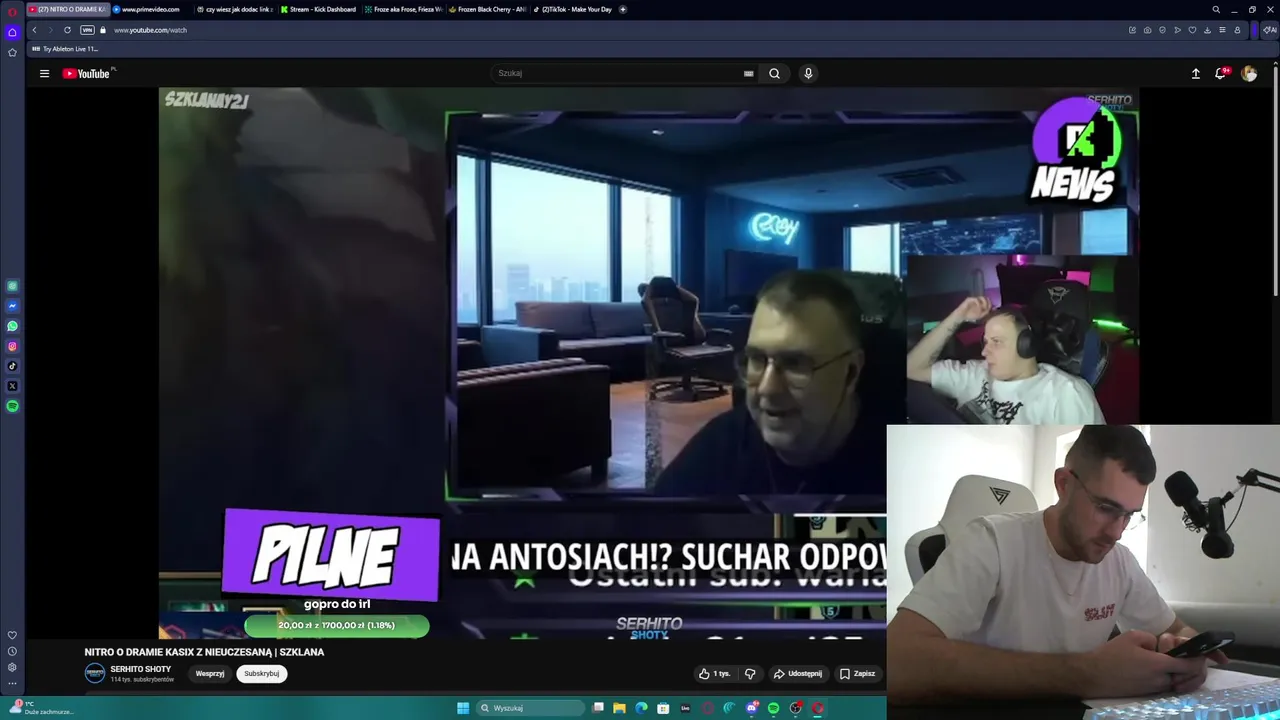Click the video title NITRO O DRAMIE KASIX
1280x720 pixels.
(x=204, y=652)
